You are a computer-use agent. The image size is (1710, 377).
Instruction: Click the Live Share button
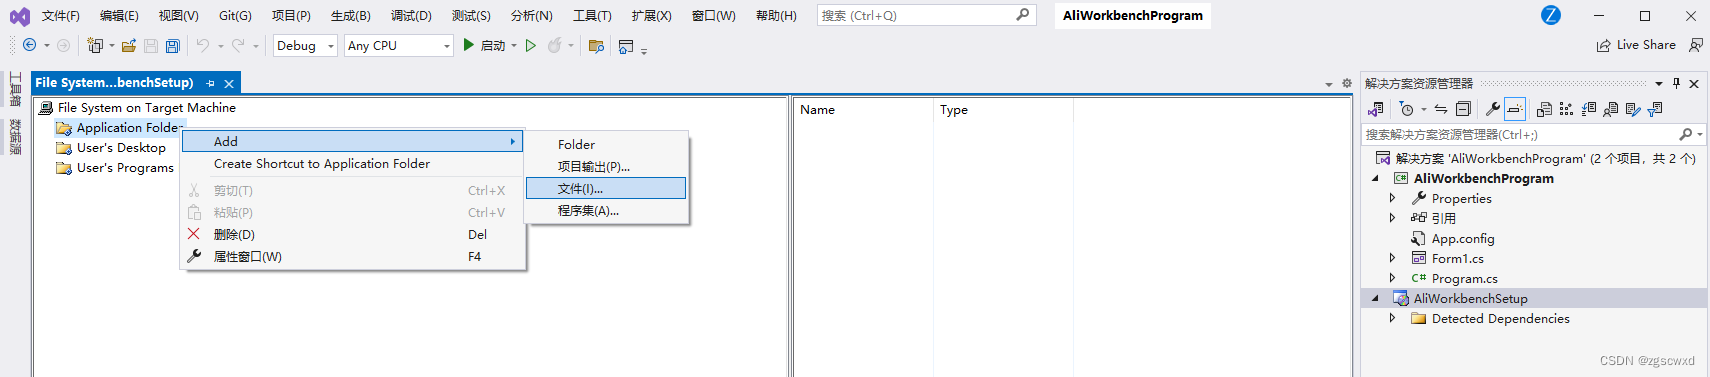pos(1636,45)
